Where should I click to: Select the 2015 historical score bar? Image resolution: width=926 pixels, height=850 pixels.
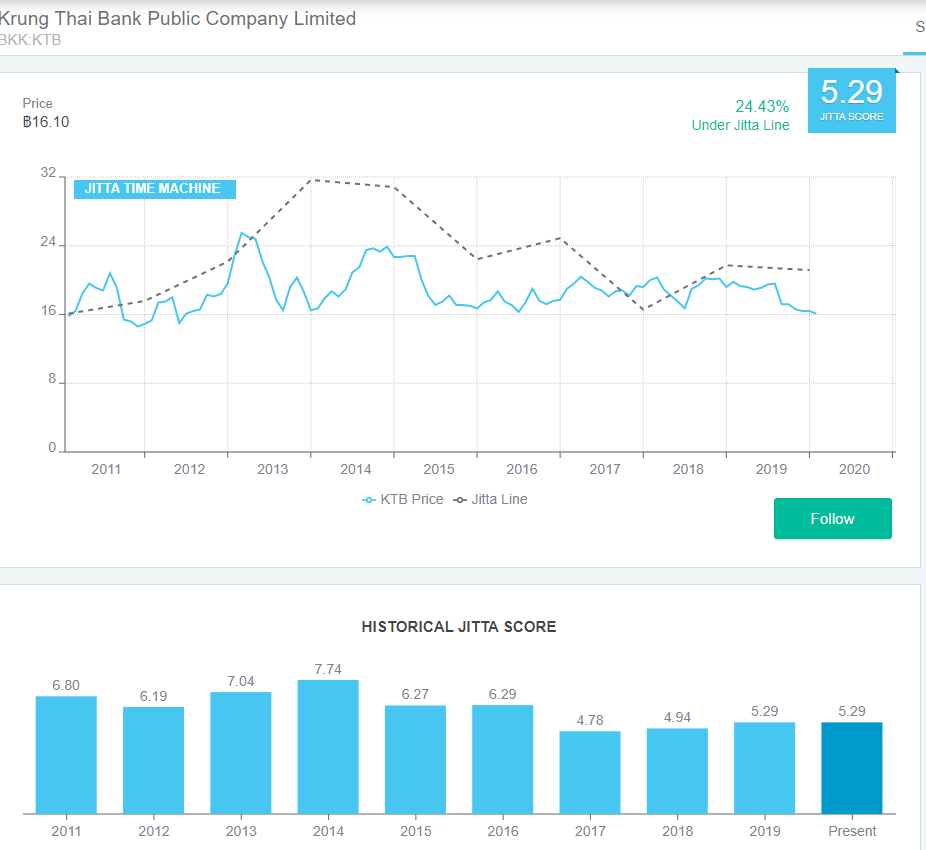click(415, 760)
